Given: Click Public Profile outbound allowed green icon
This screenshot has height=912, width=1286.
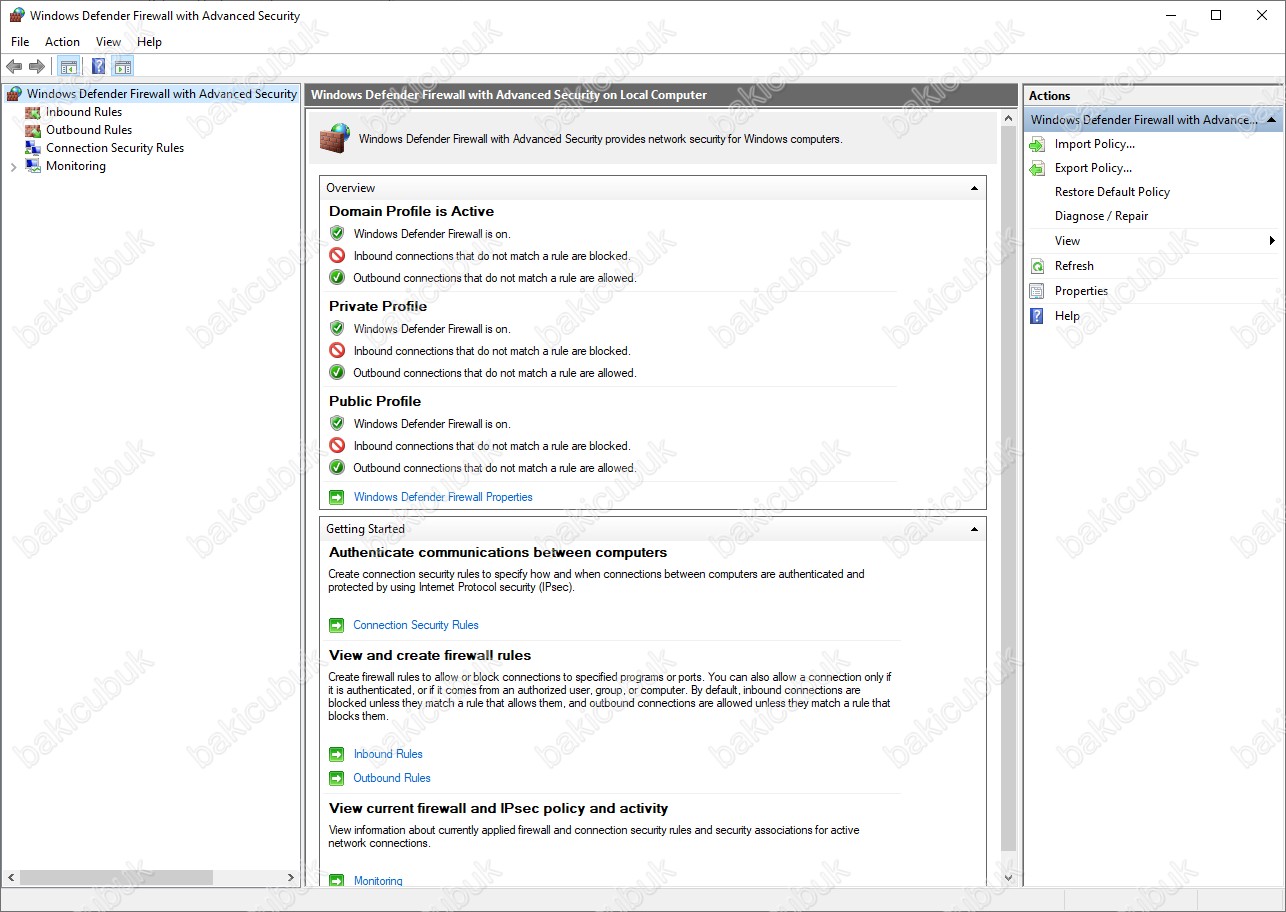Looking at the screenshot, I should coord(337,468).
